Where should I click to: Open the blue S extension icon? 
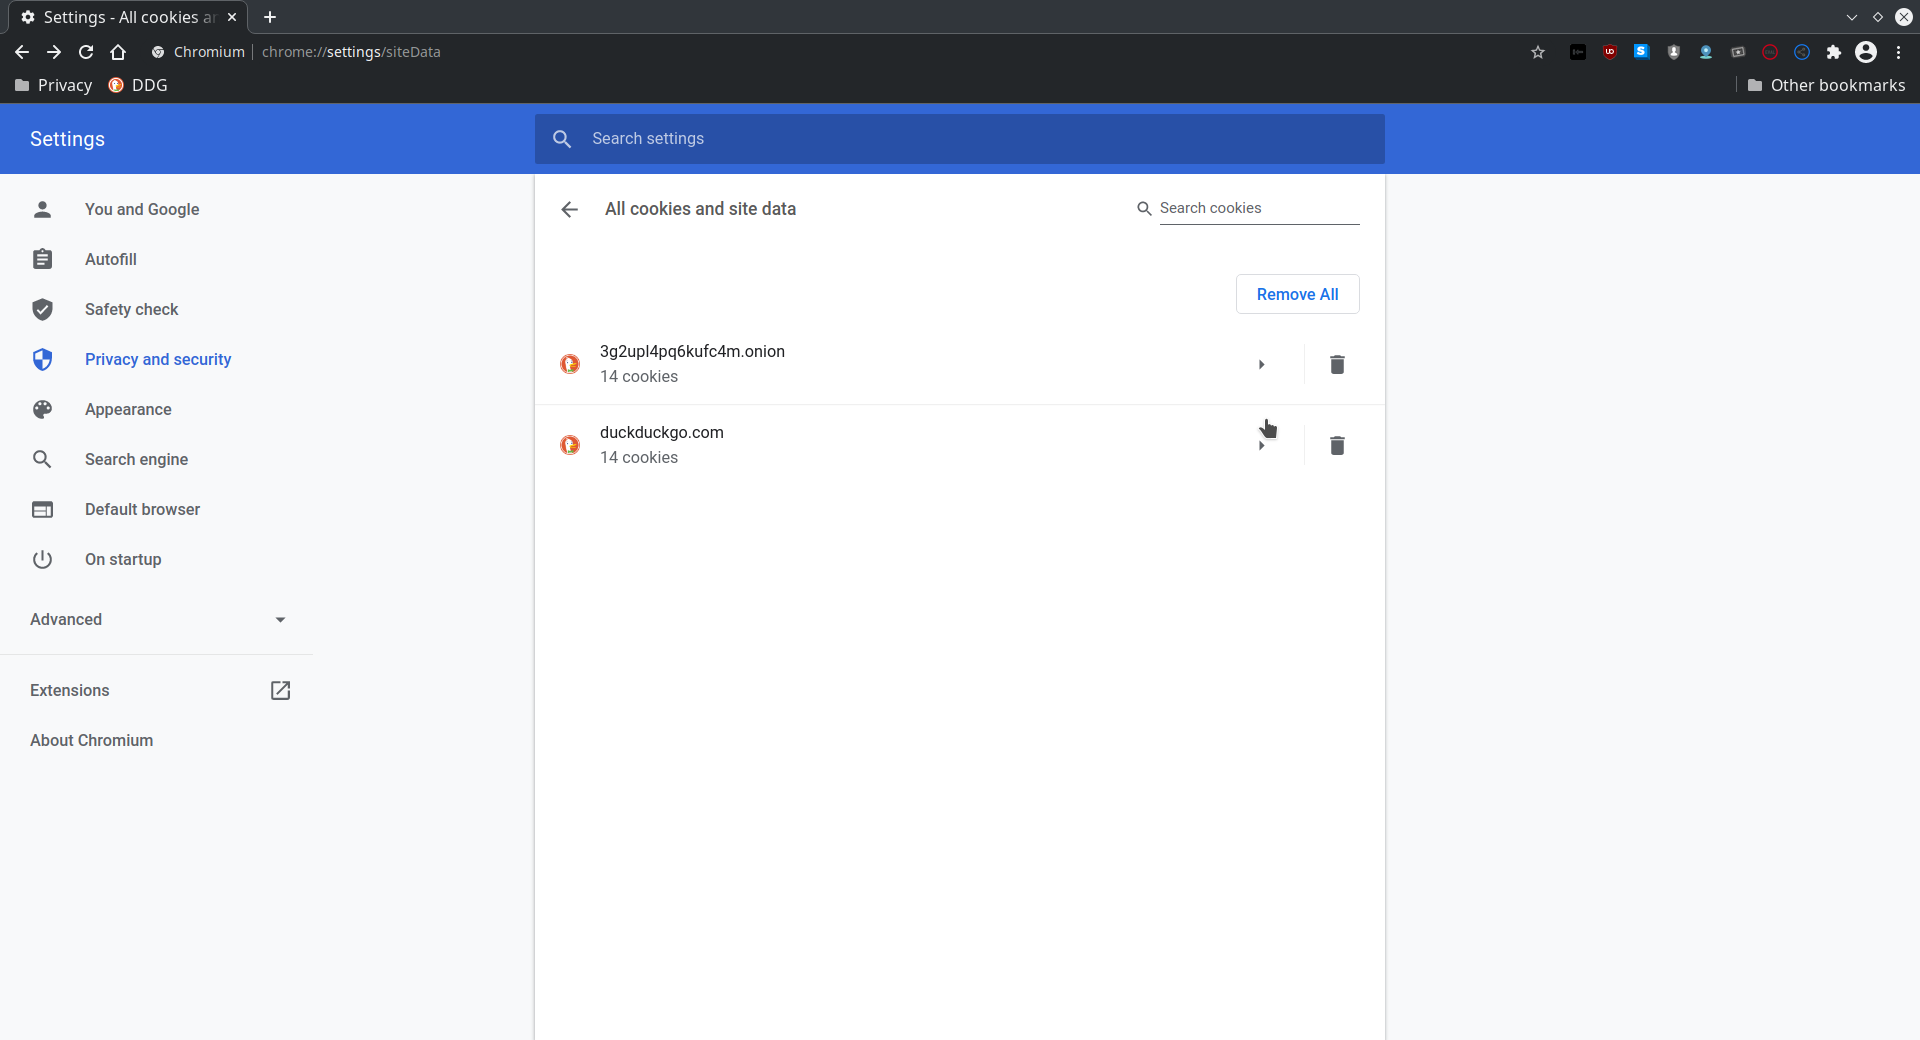(1642, 52)
